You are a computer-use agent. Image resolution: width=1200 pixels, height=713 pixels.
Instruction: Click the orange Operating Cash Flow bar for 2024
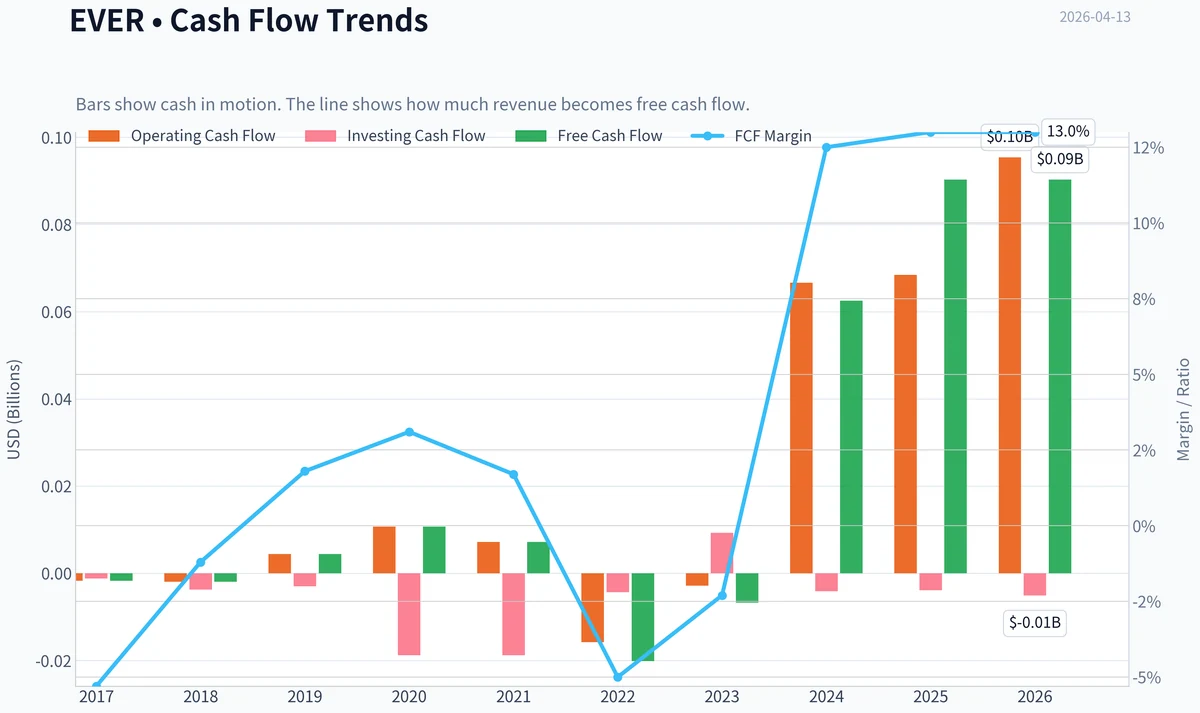[801, 428]
